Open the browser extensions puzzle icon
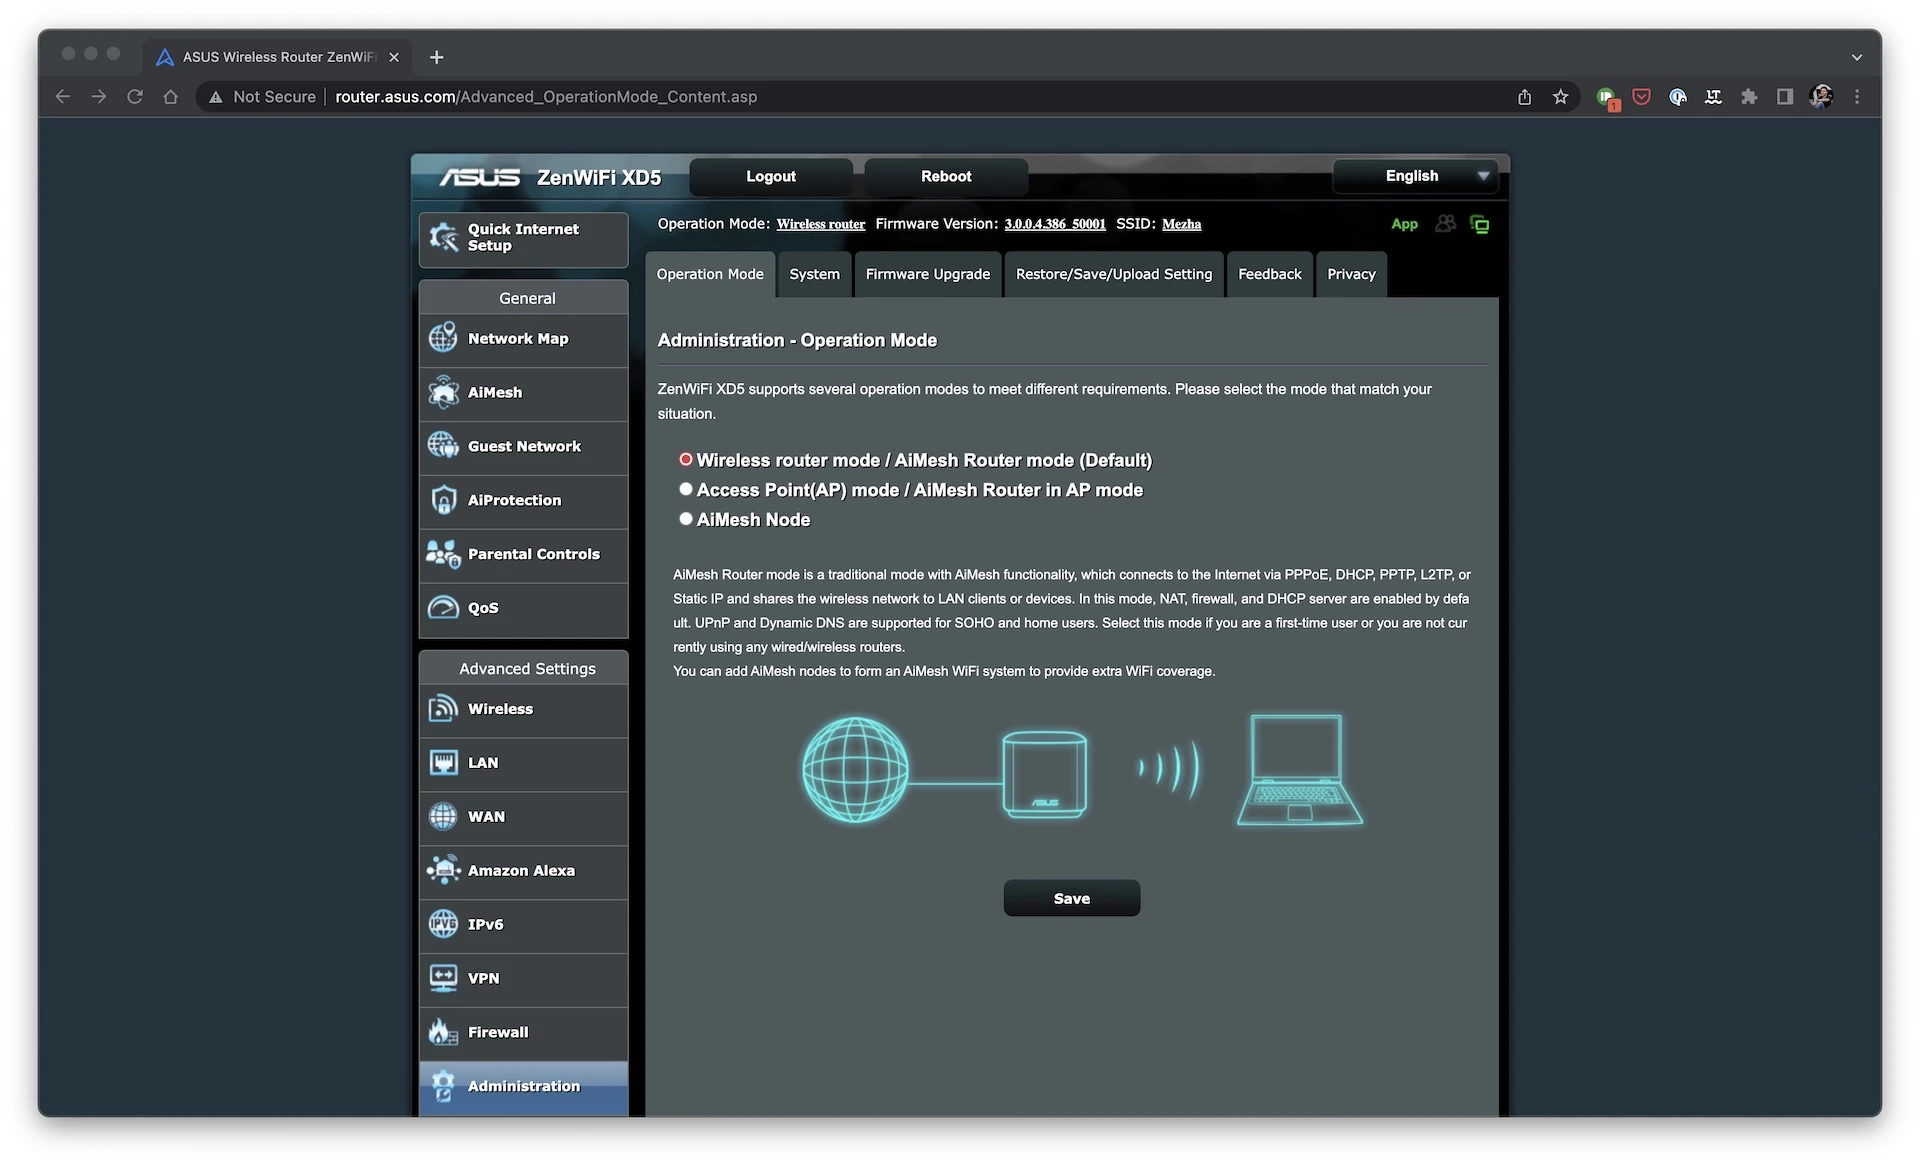 tap(1749, 97)
